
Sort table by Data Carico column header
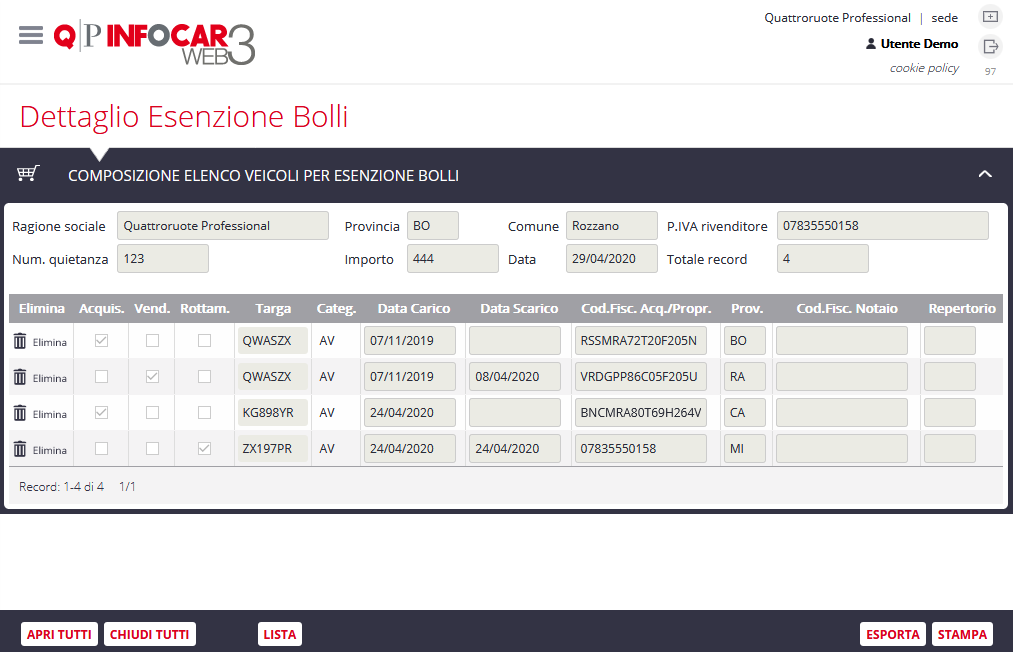tap(413, 309)
